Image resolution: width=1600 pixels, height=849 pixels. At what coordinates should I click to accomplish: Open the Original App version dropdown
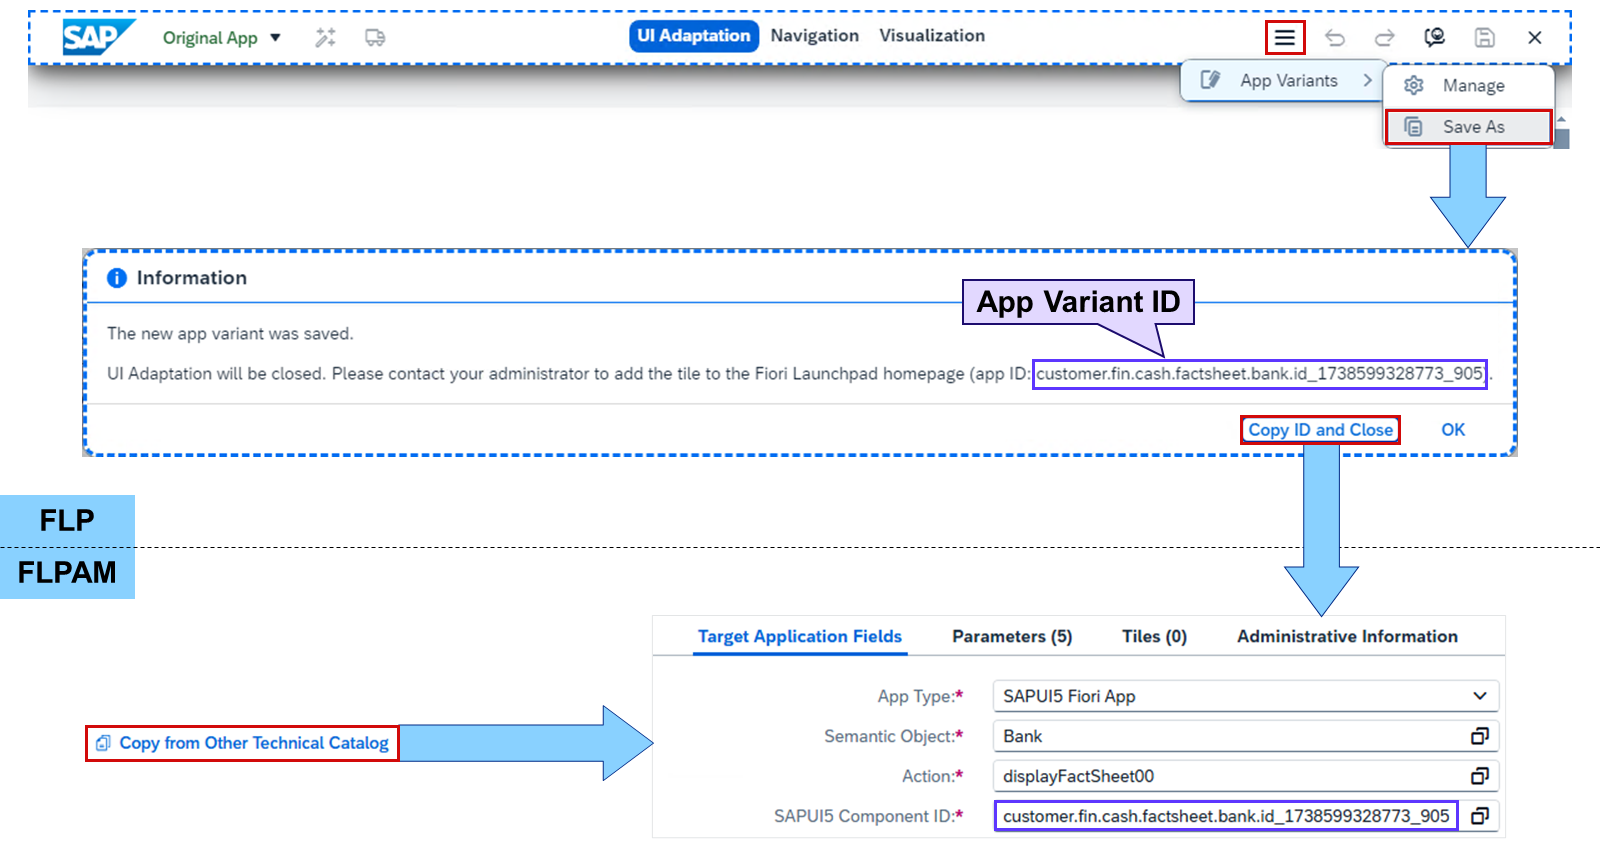tap(222, 38)
